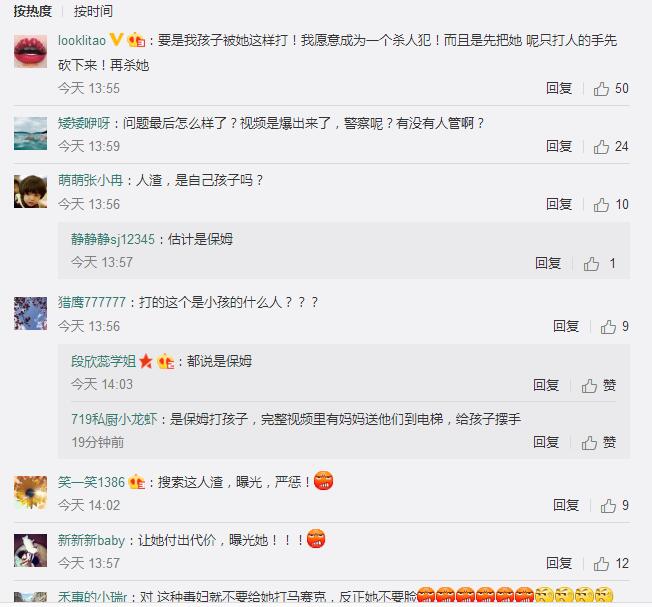
Task: Open looklitao's profile via username
Action: click(82, 40)
